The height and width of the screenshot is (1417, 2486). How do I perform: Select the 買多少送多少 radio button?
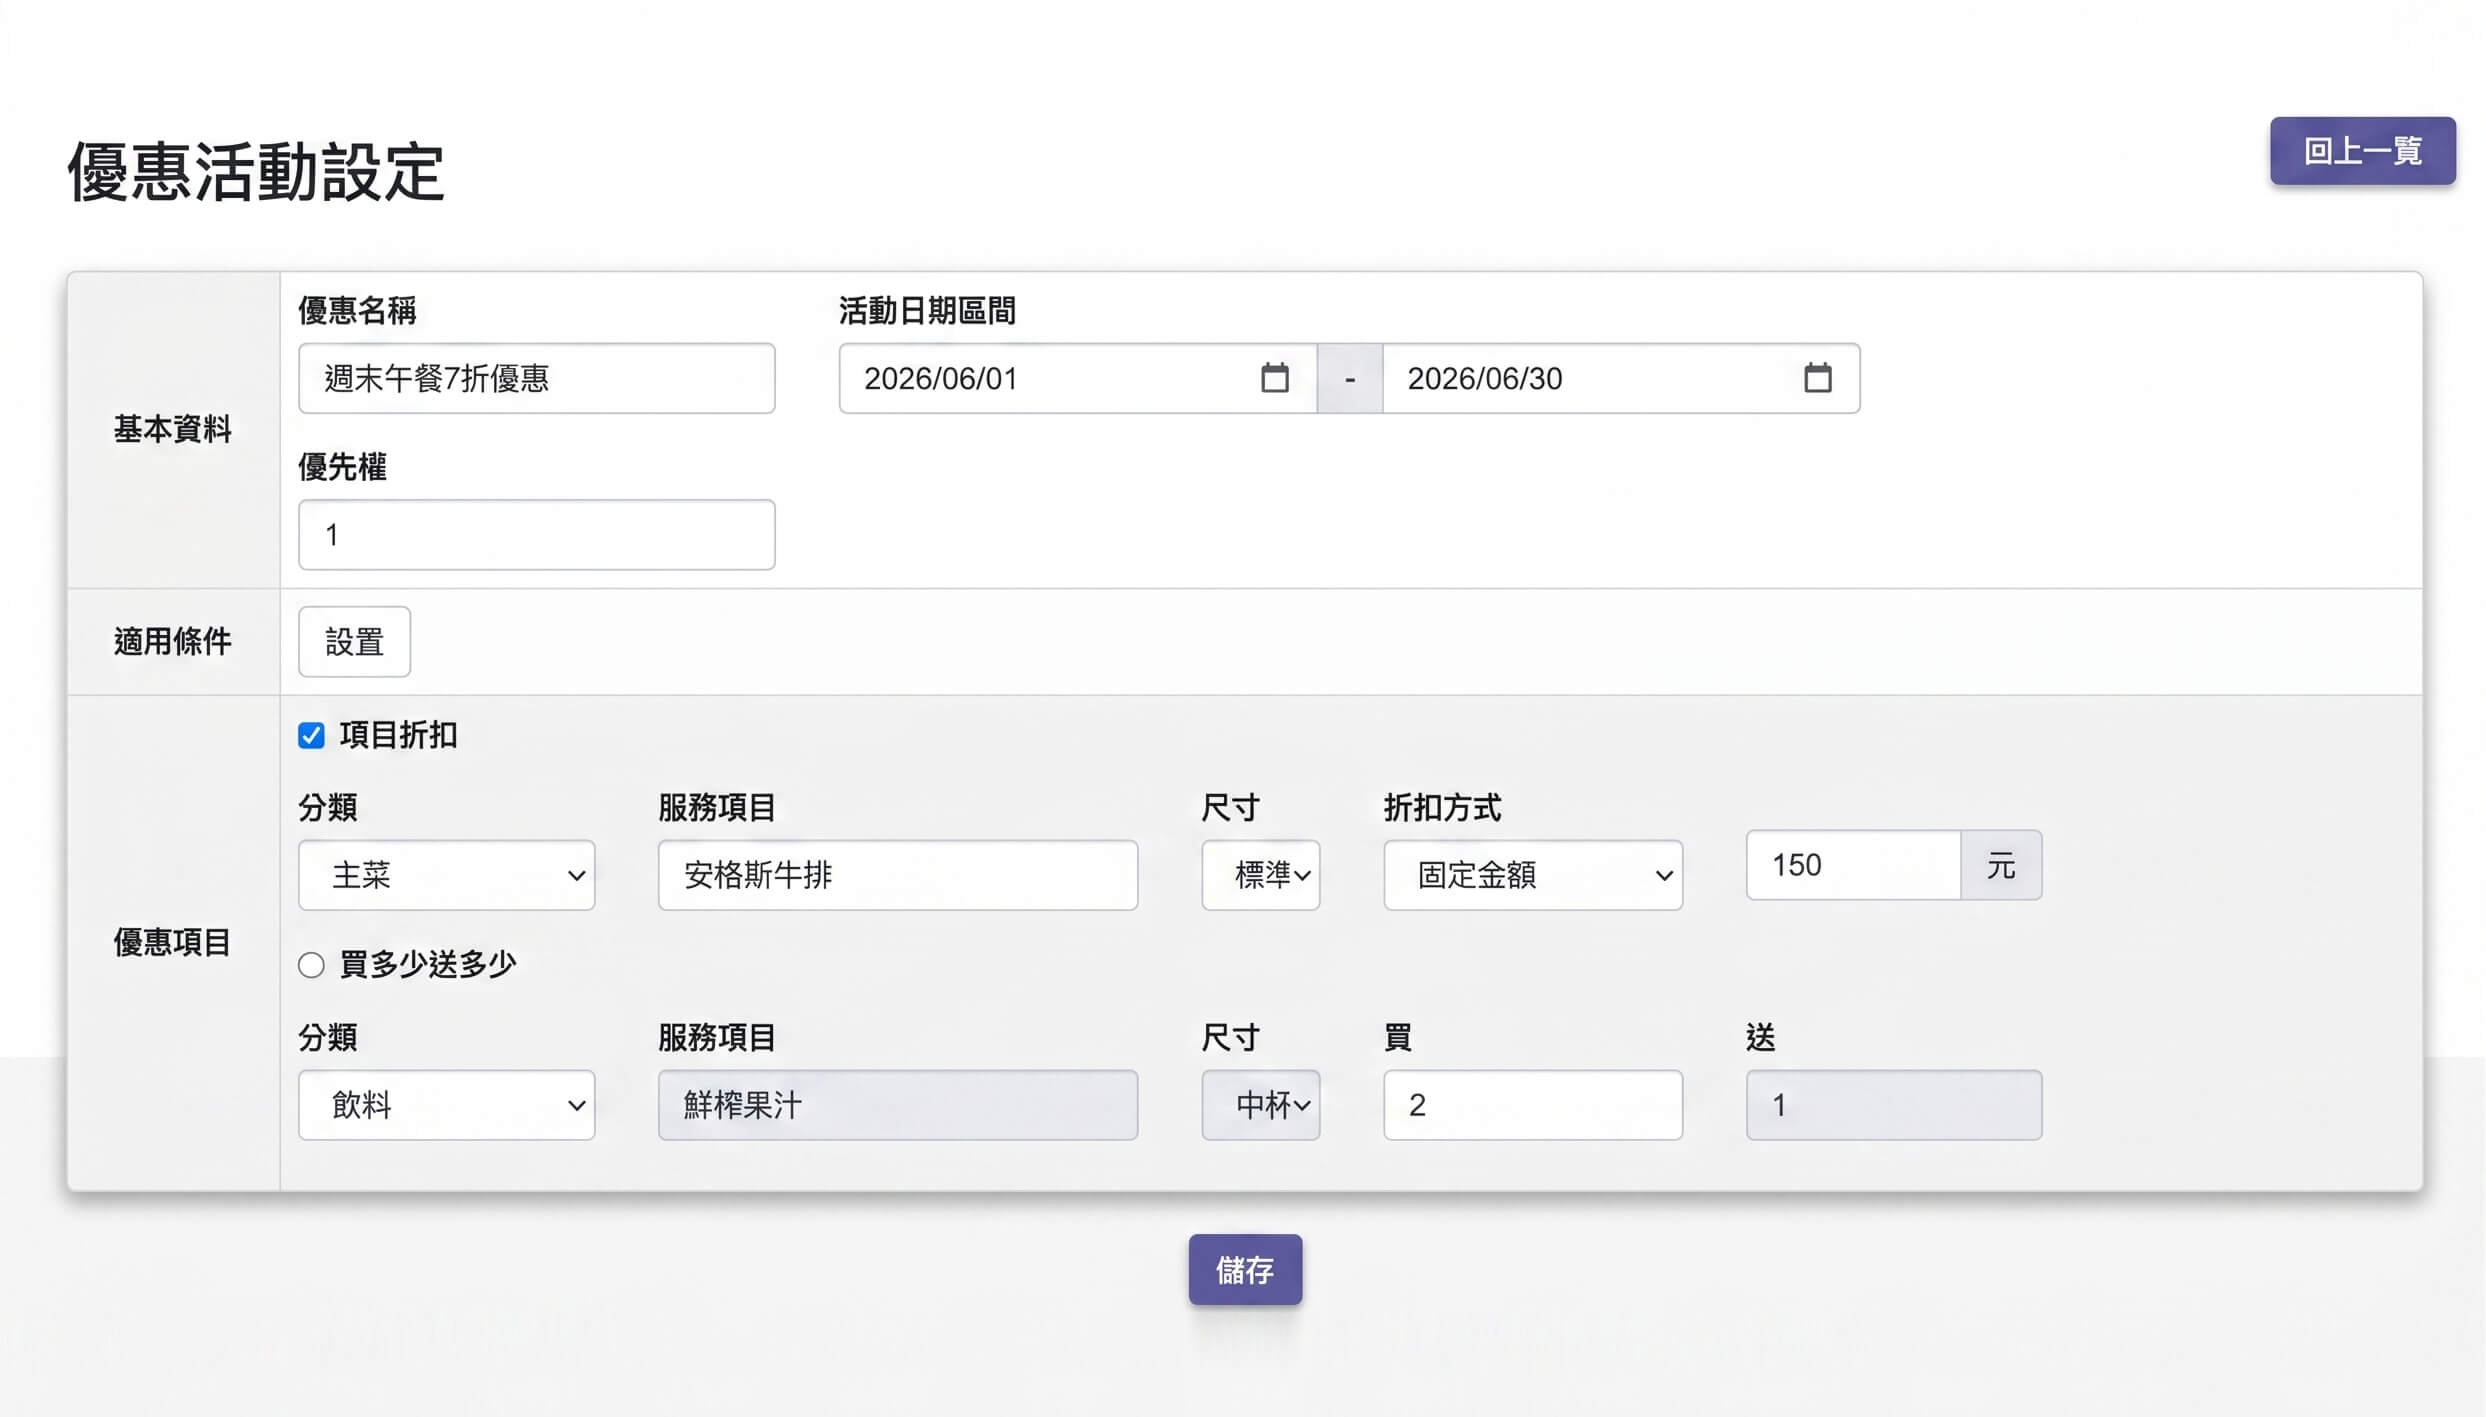(311, 964)
